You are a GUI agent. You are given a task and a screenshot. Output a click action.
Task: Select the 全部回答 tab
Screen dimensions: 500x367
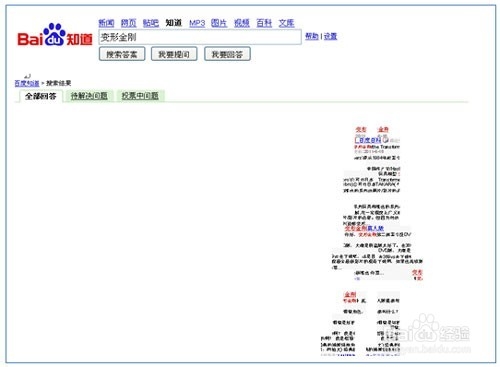tap(40, 96)
